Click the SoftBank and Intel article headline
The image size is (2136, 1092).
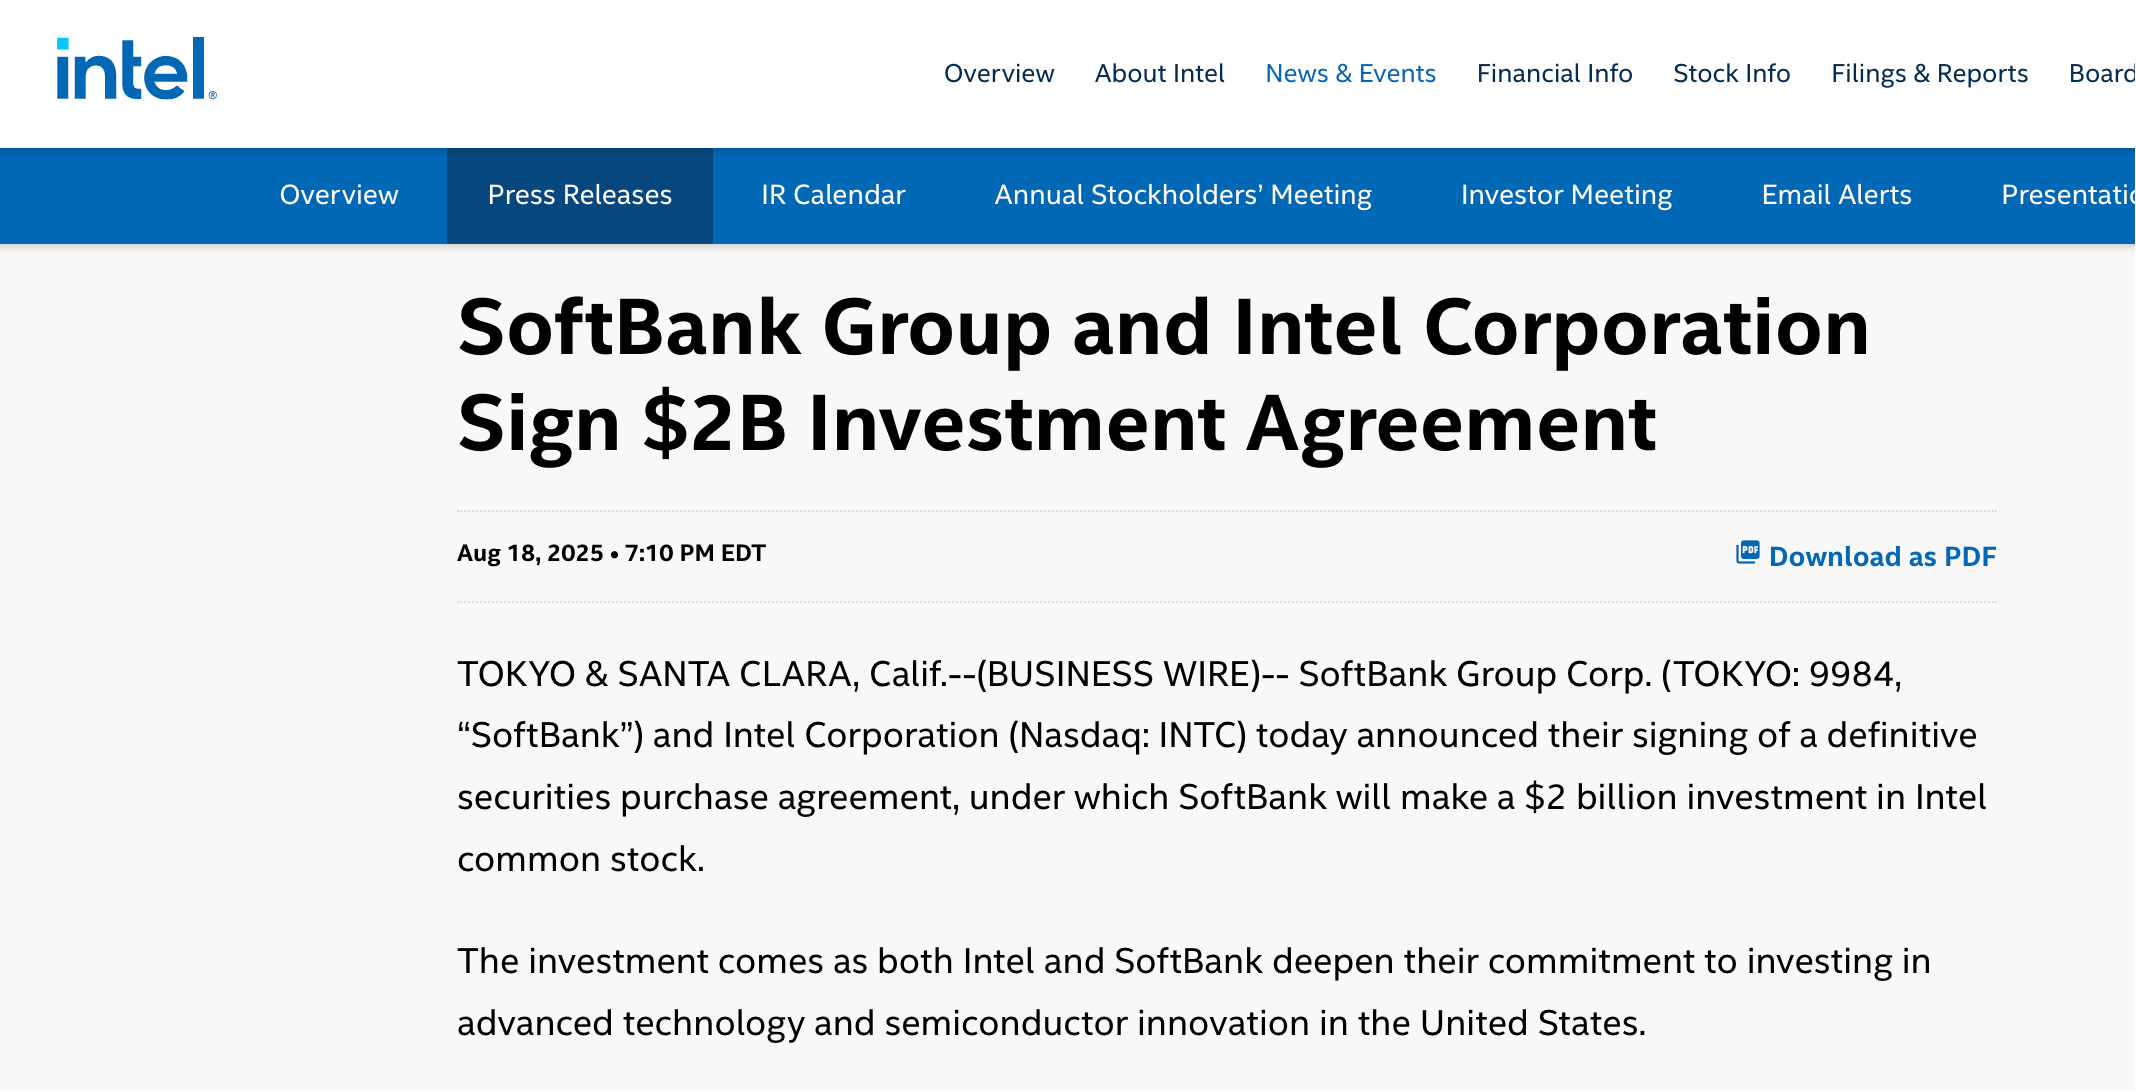coord(1163,376)
